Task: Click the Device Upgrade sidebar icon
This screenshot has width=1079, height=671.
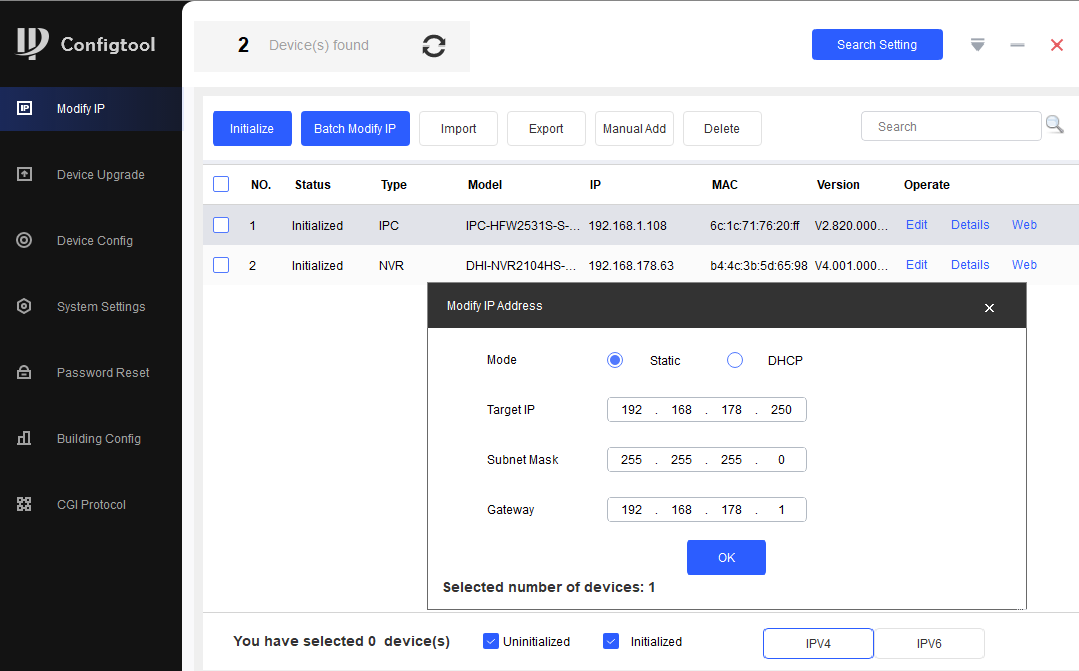Action: (x=25, y=174)
